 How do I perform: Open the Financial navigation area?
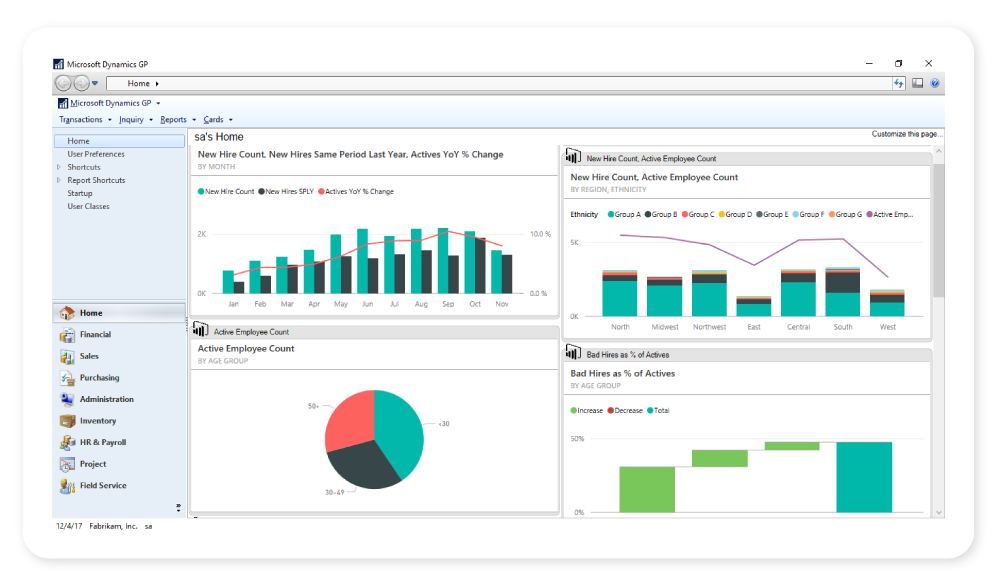pos(119,335)
